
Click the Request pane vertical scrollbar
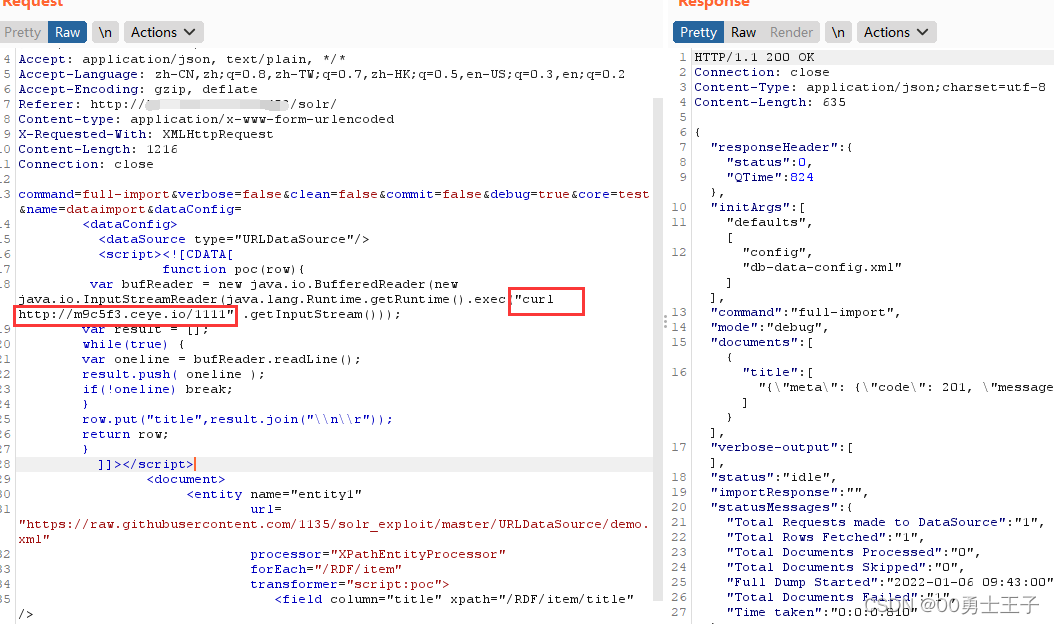(x=658, y=350)
